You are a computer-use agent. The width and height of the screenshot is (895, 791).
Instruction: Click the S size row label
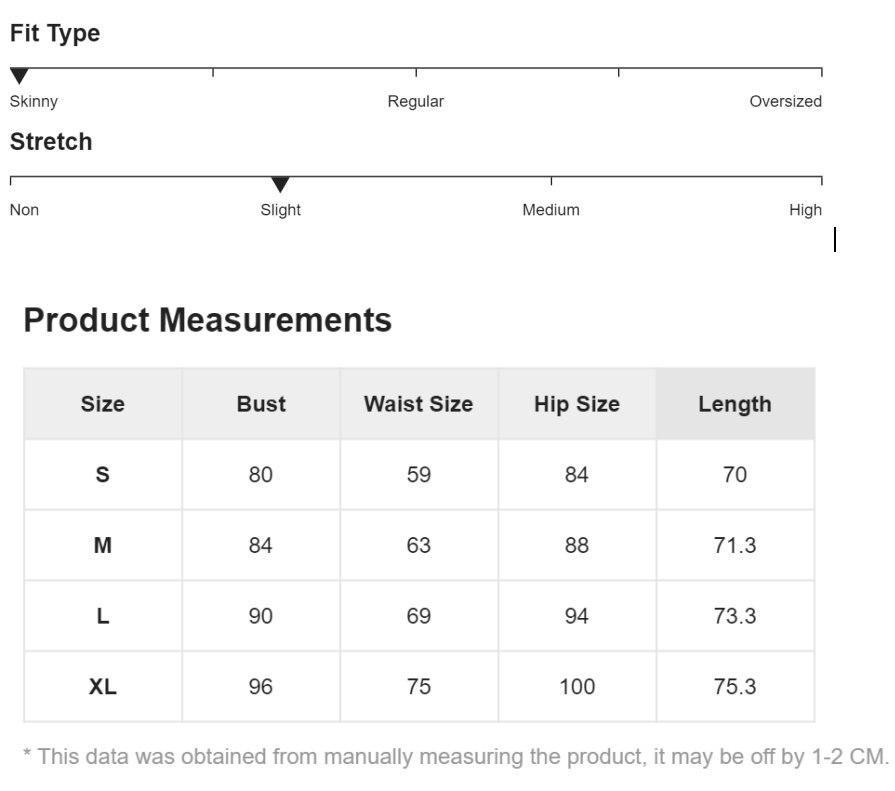(x=103, y=475)
